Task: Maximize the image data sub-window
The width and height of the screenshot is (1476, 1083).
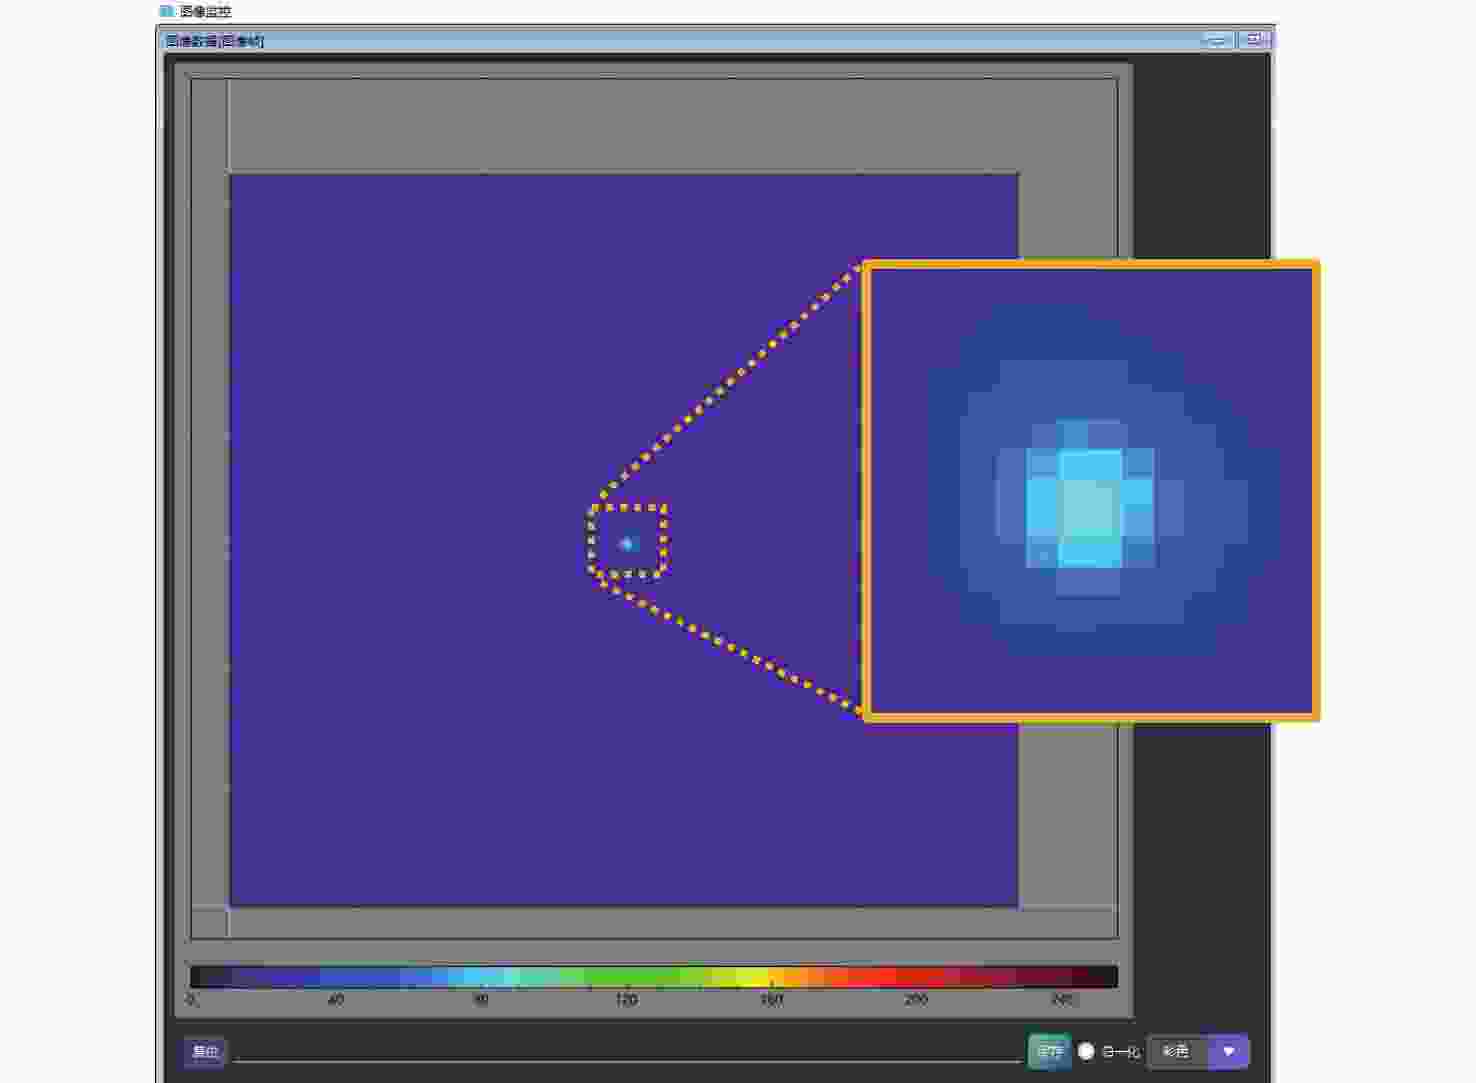Action: click(1253, 40)
